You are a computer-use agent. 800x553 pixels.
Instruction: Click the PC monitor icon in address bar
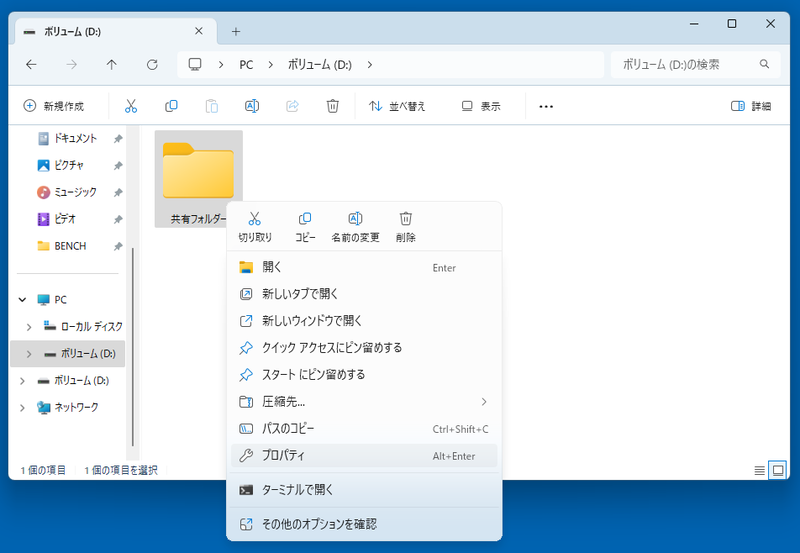tap(195, 64)
